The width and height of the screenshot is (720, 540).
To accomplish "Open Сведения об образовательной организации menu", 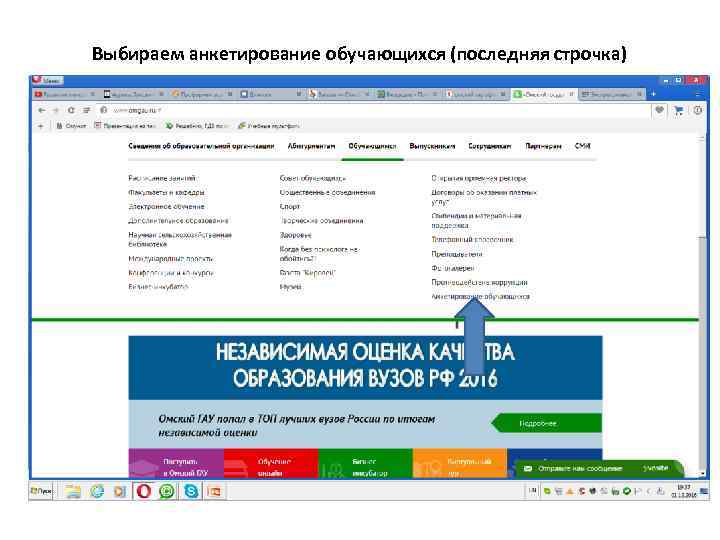I will (x=201, y=146).
